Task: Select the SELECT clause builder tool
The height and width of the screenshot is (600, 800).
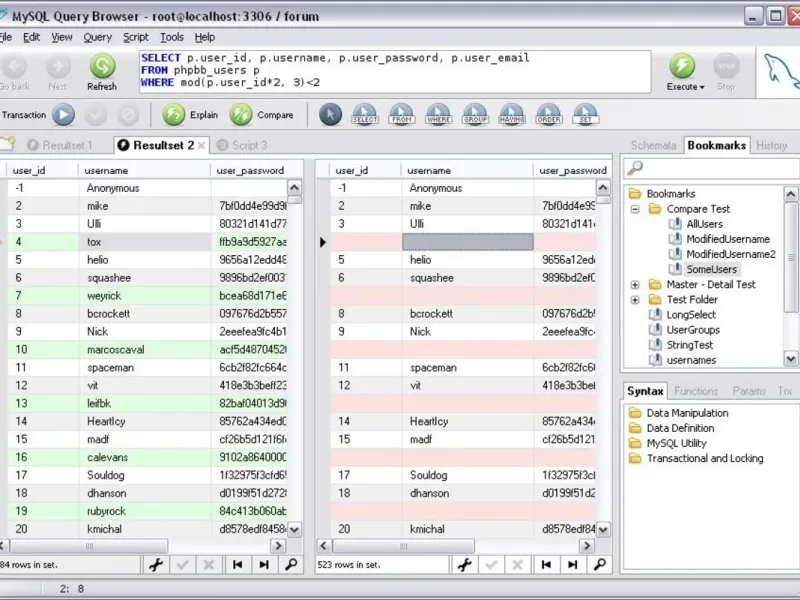Action: [365, 115]
